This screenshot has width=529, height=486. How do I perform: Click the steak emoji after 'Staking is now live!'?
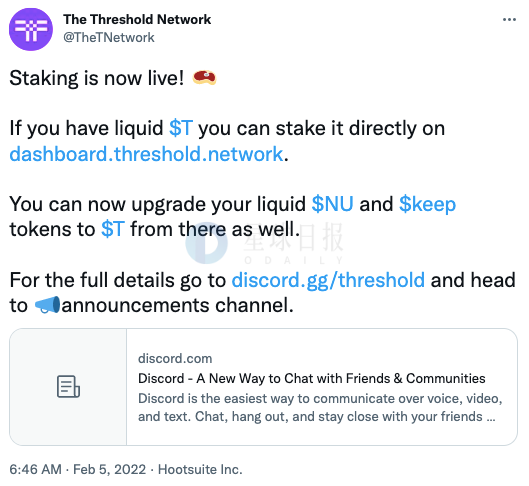point(204,78)
